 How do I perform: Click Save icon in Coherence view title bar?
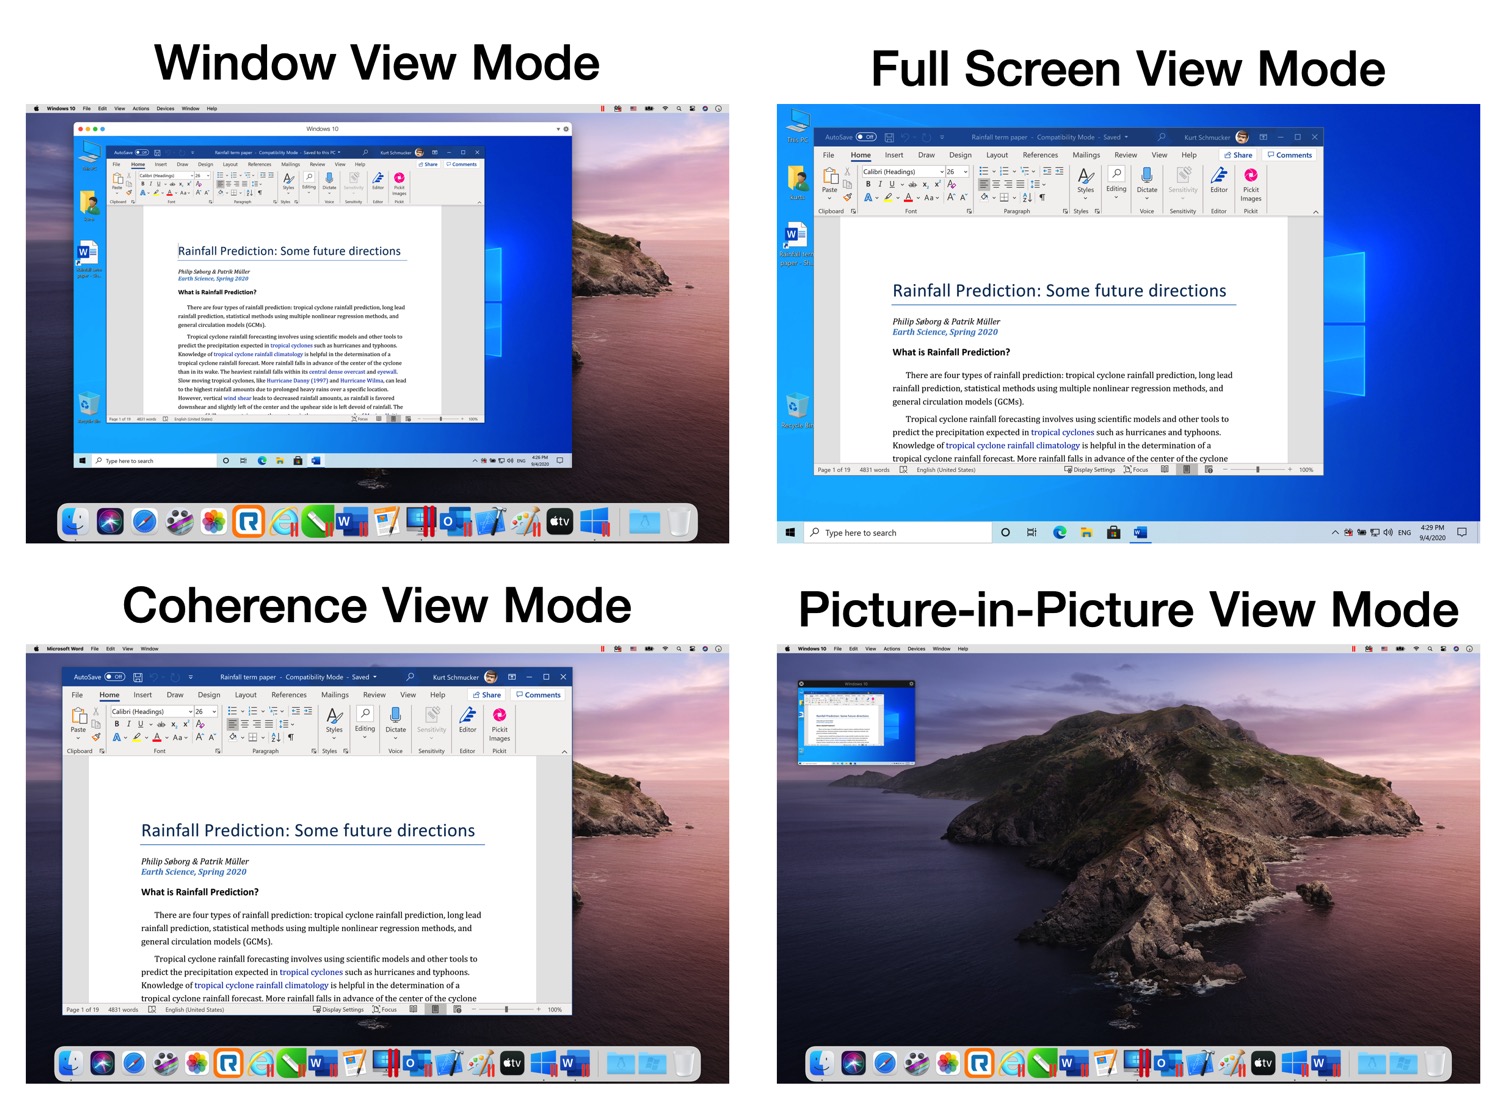(x=138, y=677)
